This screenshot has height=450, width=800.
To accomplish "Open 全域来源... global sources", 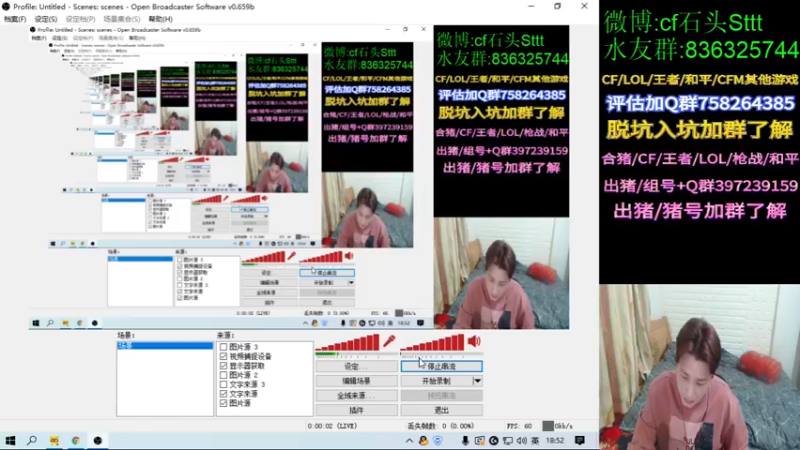I will [356, 395].
